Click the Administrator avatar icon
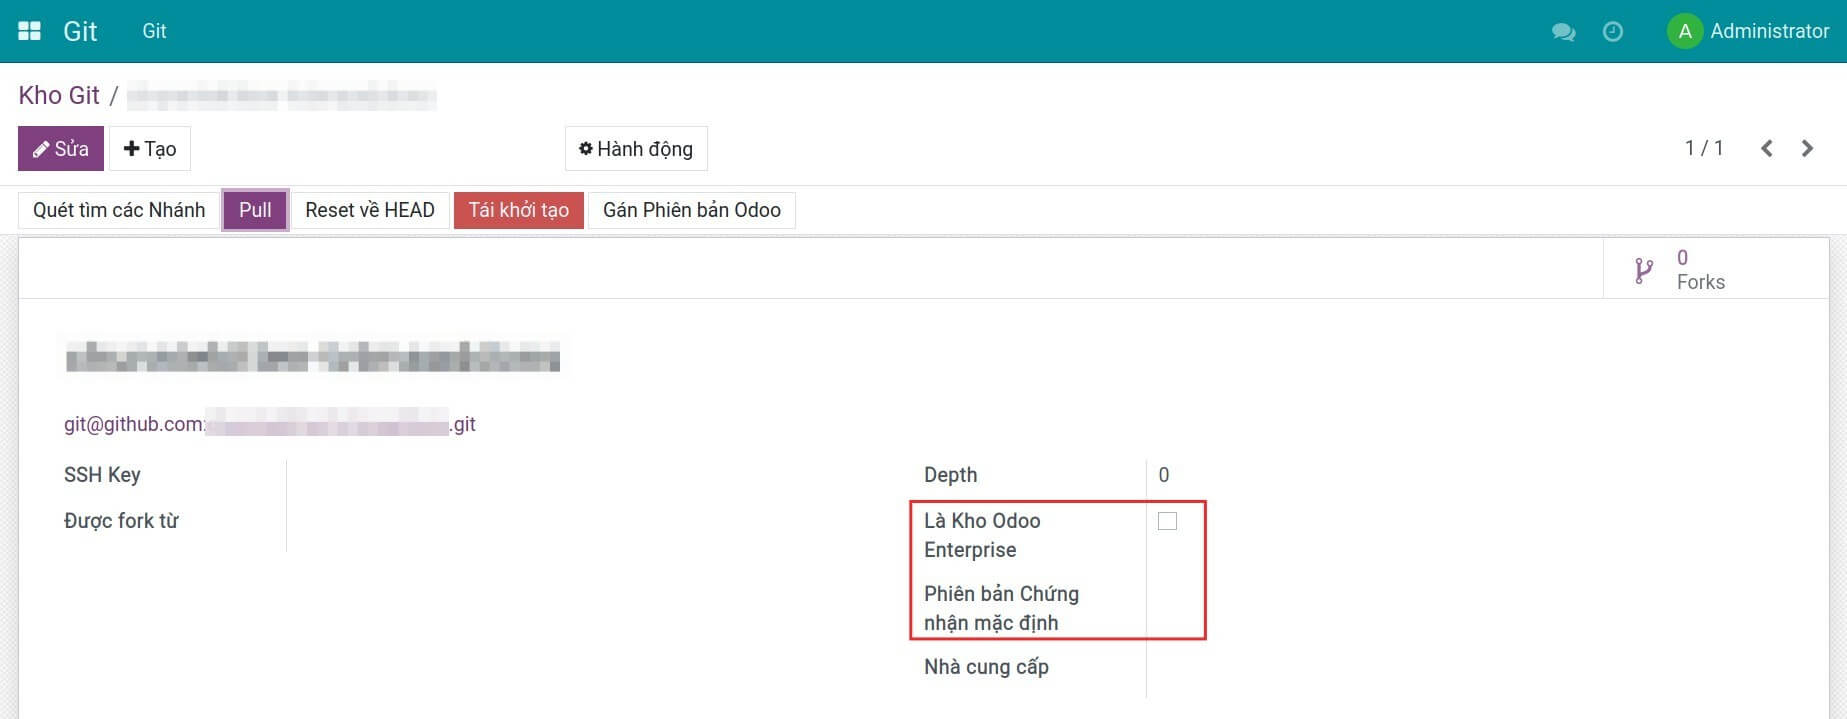This screenshot has width=1847, height=719. [1684, 31]
